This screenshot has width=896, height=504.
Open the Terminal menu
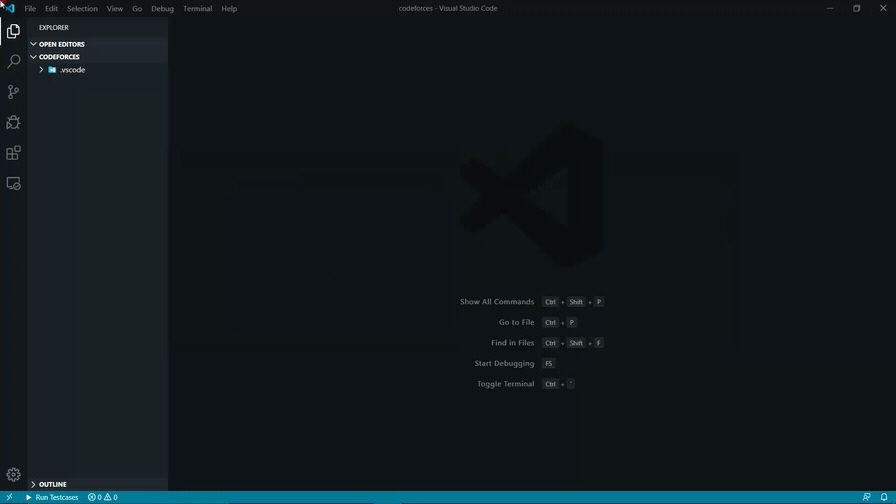[198, 9]
